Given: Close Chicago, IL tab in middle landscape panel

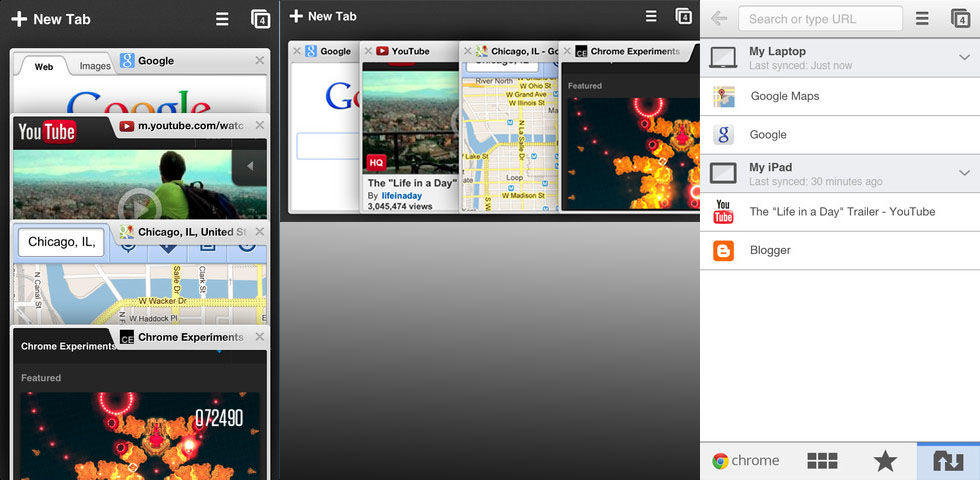Looking at the screenshot, I should coord(468,51).
